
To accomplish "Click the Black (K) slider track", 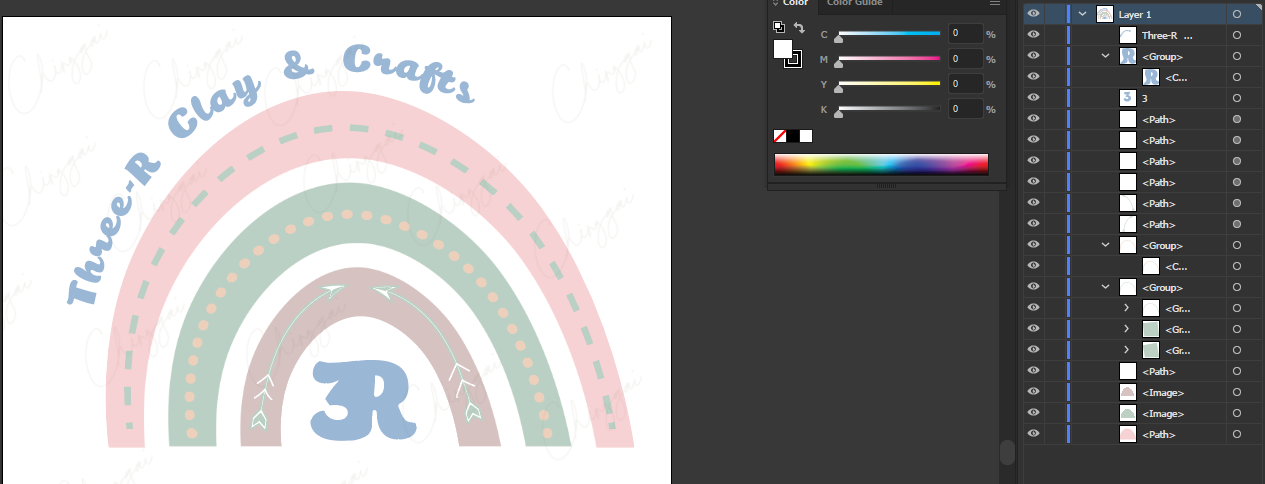I will pos(888,108).
